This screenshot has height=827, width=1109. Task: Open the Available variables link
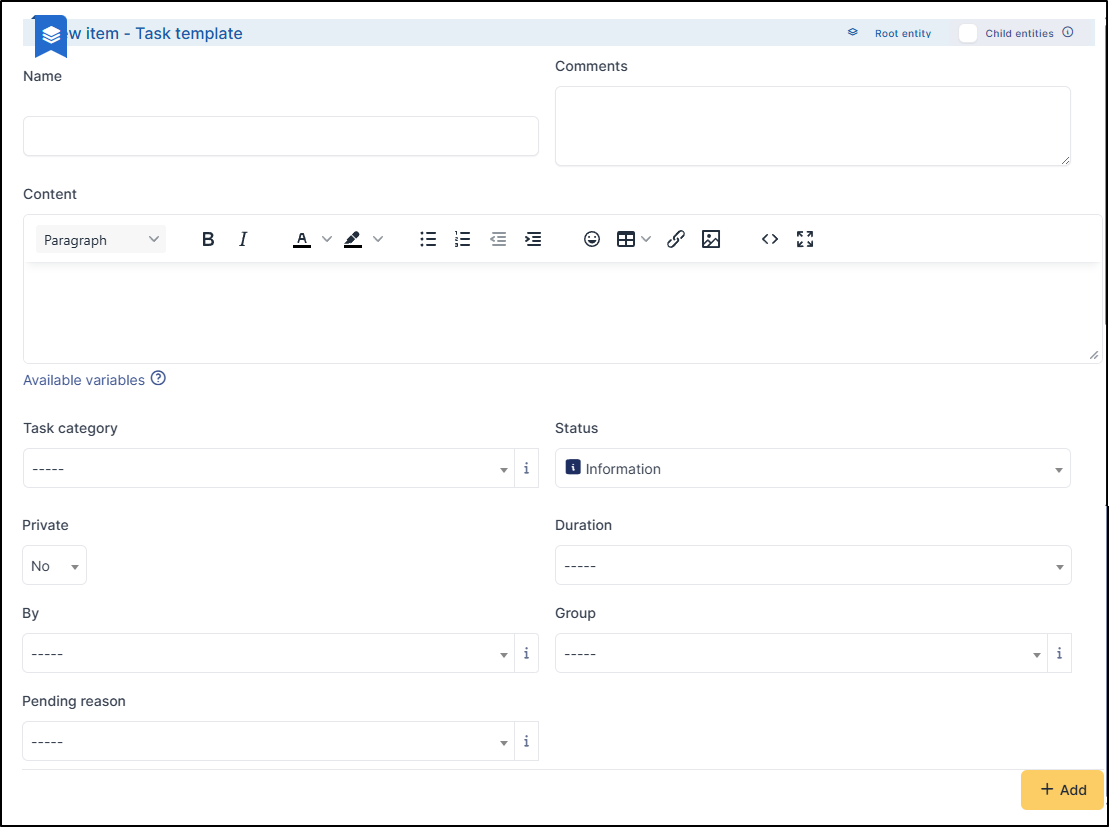pos(84,380)
